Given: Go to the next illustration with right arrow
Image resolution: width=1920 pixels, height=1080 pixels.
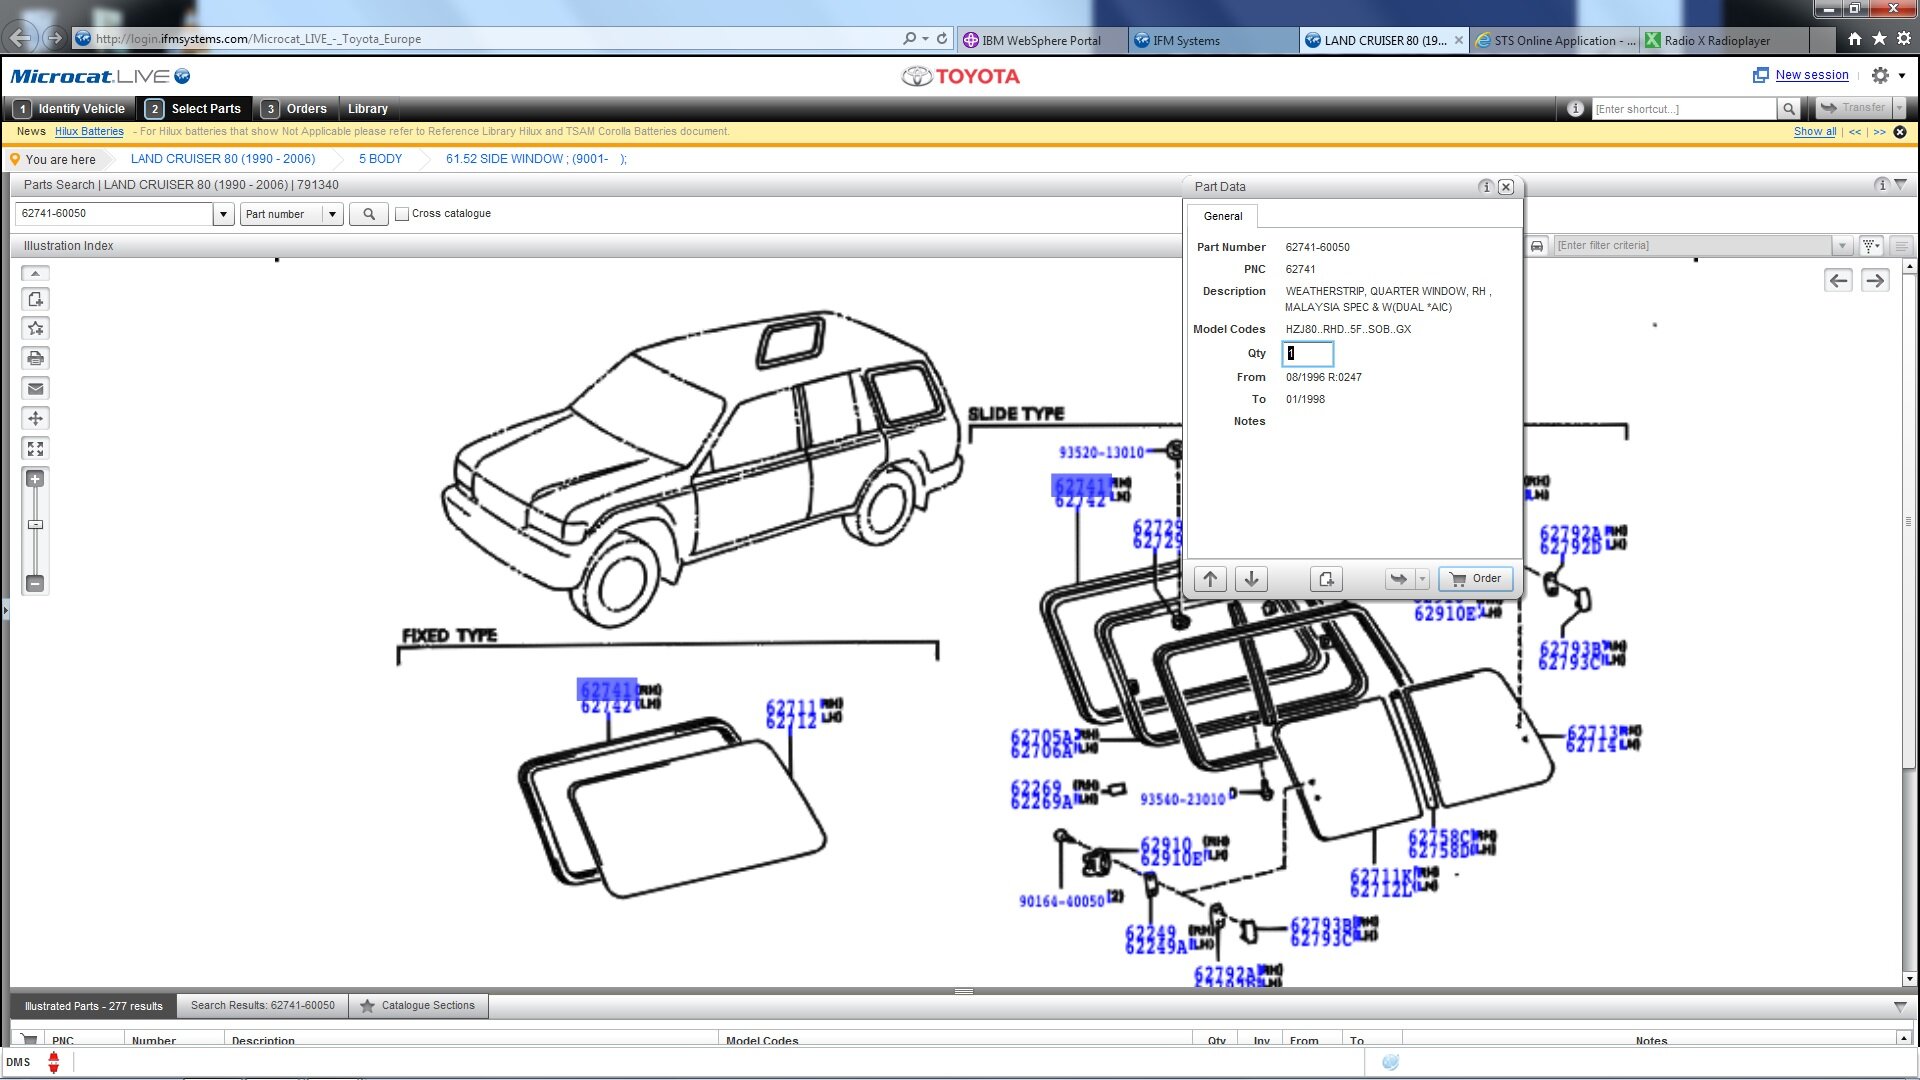Looking at the screenshot, I should click(1875, 281).
